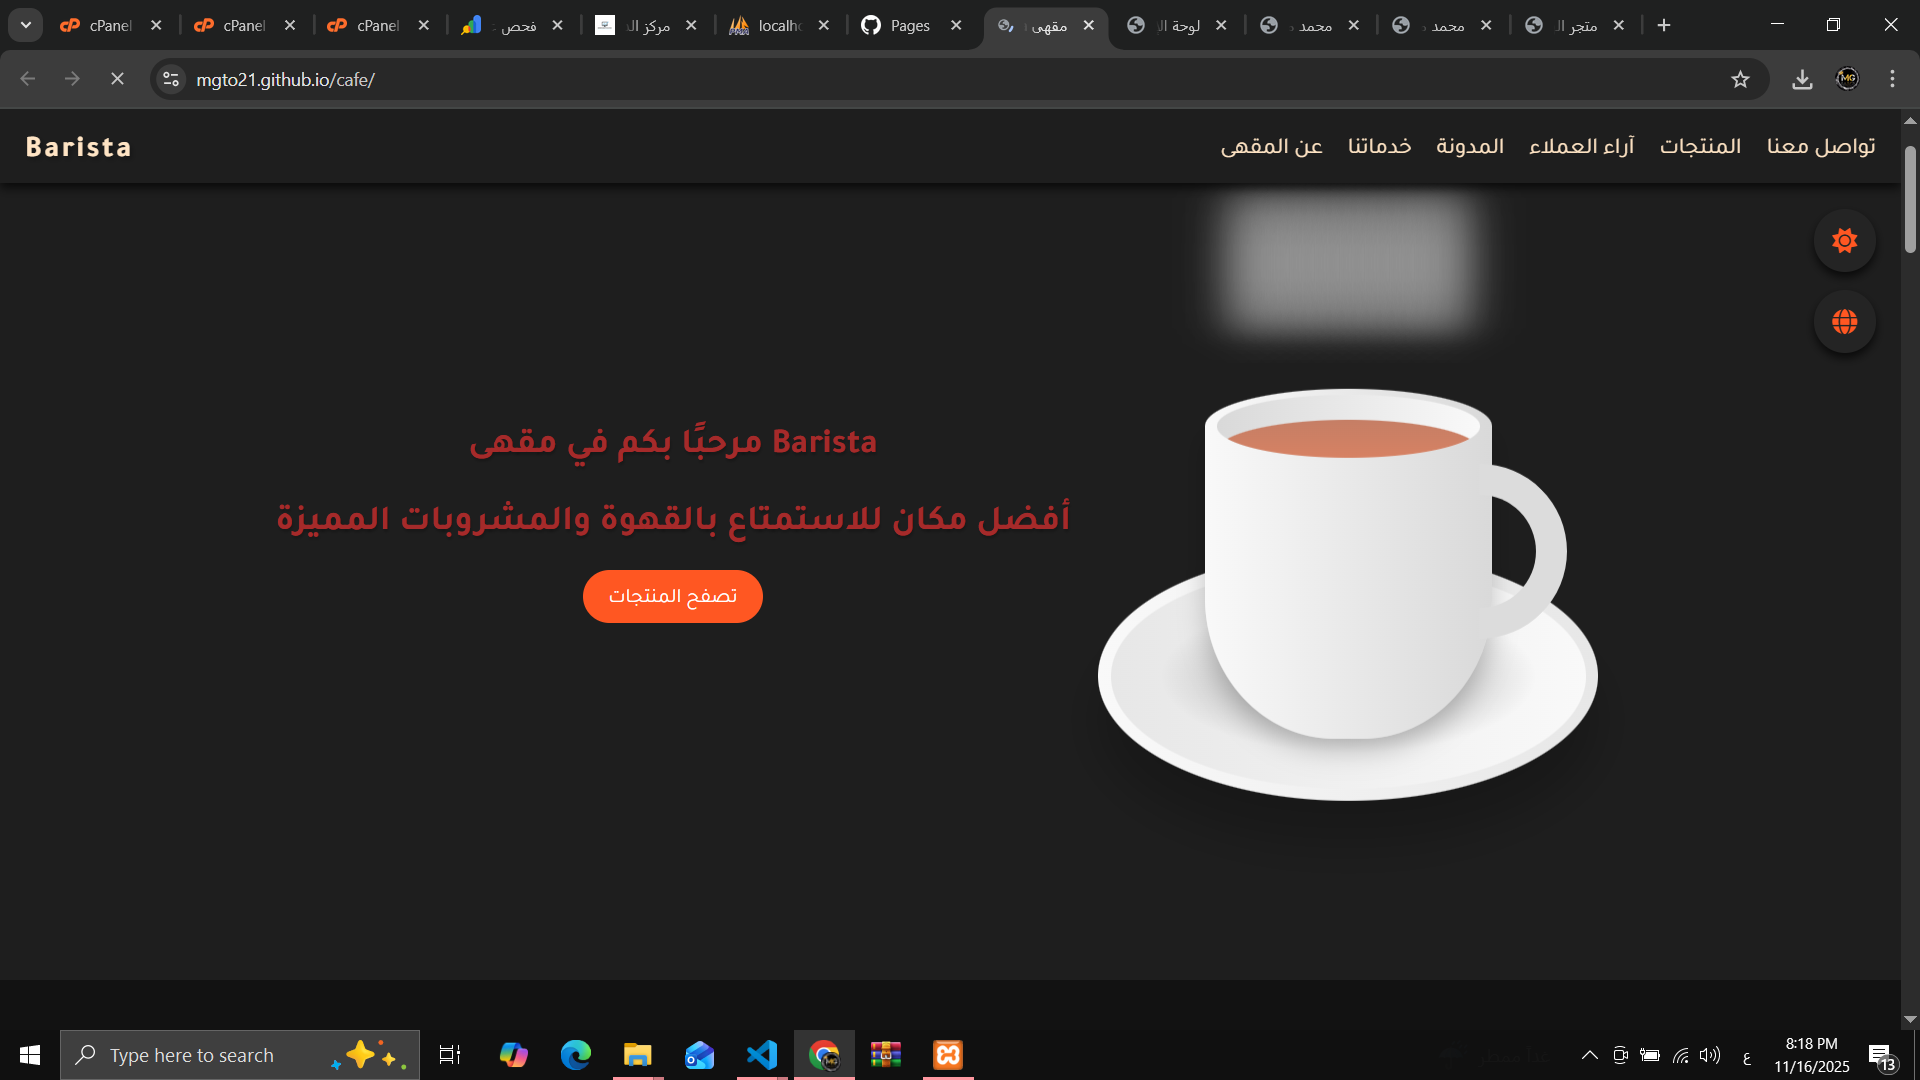Open Chrome profile avatar icon
1920x1080 pixels.
point(1847,79)
